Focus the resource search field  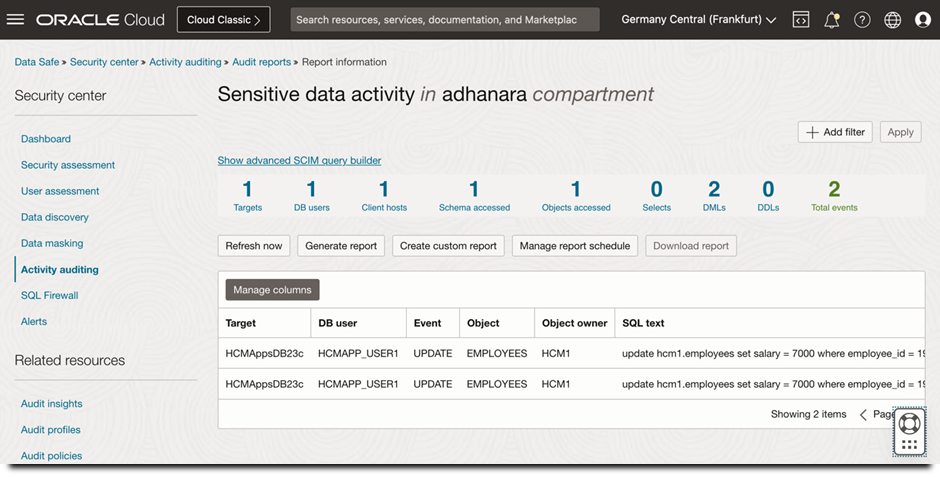tap(445, 20)
